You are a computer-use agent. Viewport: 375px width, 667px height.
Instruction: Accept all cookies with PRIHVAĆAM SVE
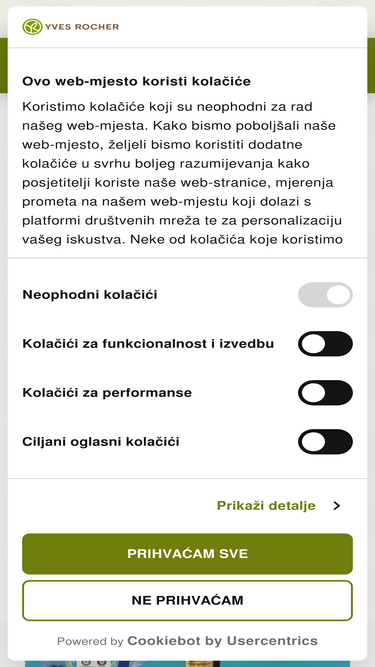tap(188, 554)
